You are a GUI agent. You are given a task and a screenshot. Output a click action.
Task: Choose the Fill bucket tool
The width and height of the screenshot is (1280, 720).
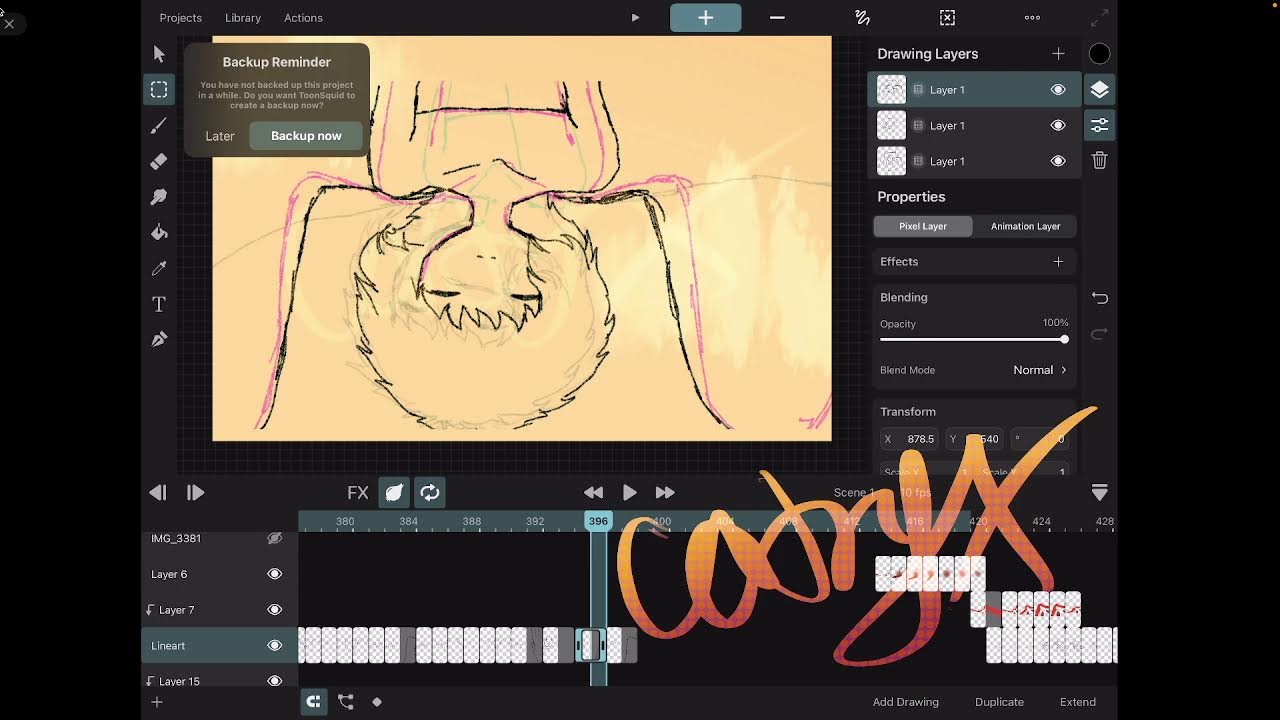pos(159,232)
